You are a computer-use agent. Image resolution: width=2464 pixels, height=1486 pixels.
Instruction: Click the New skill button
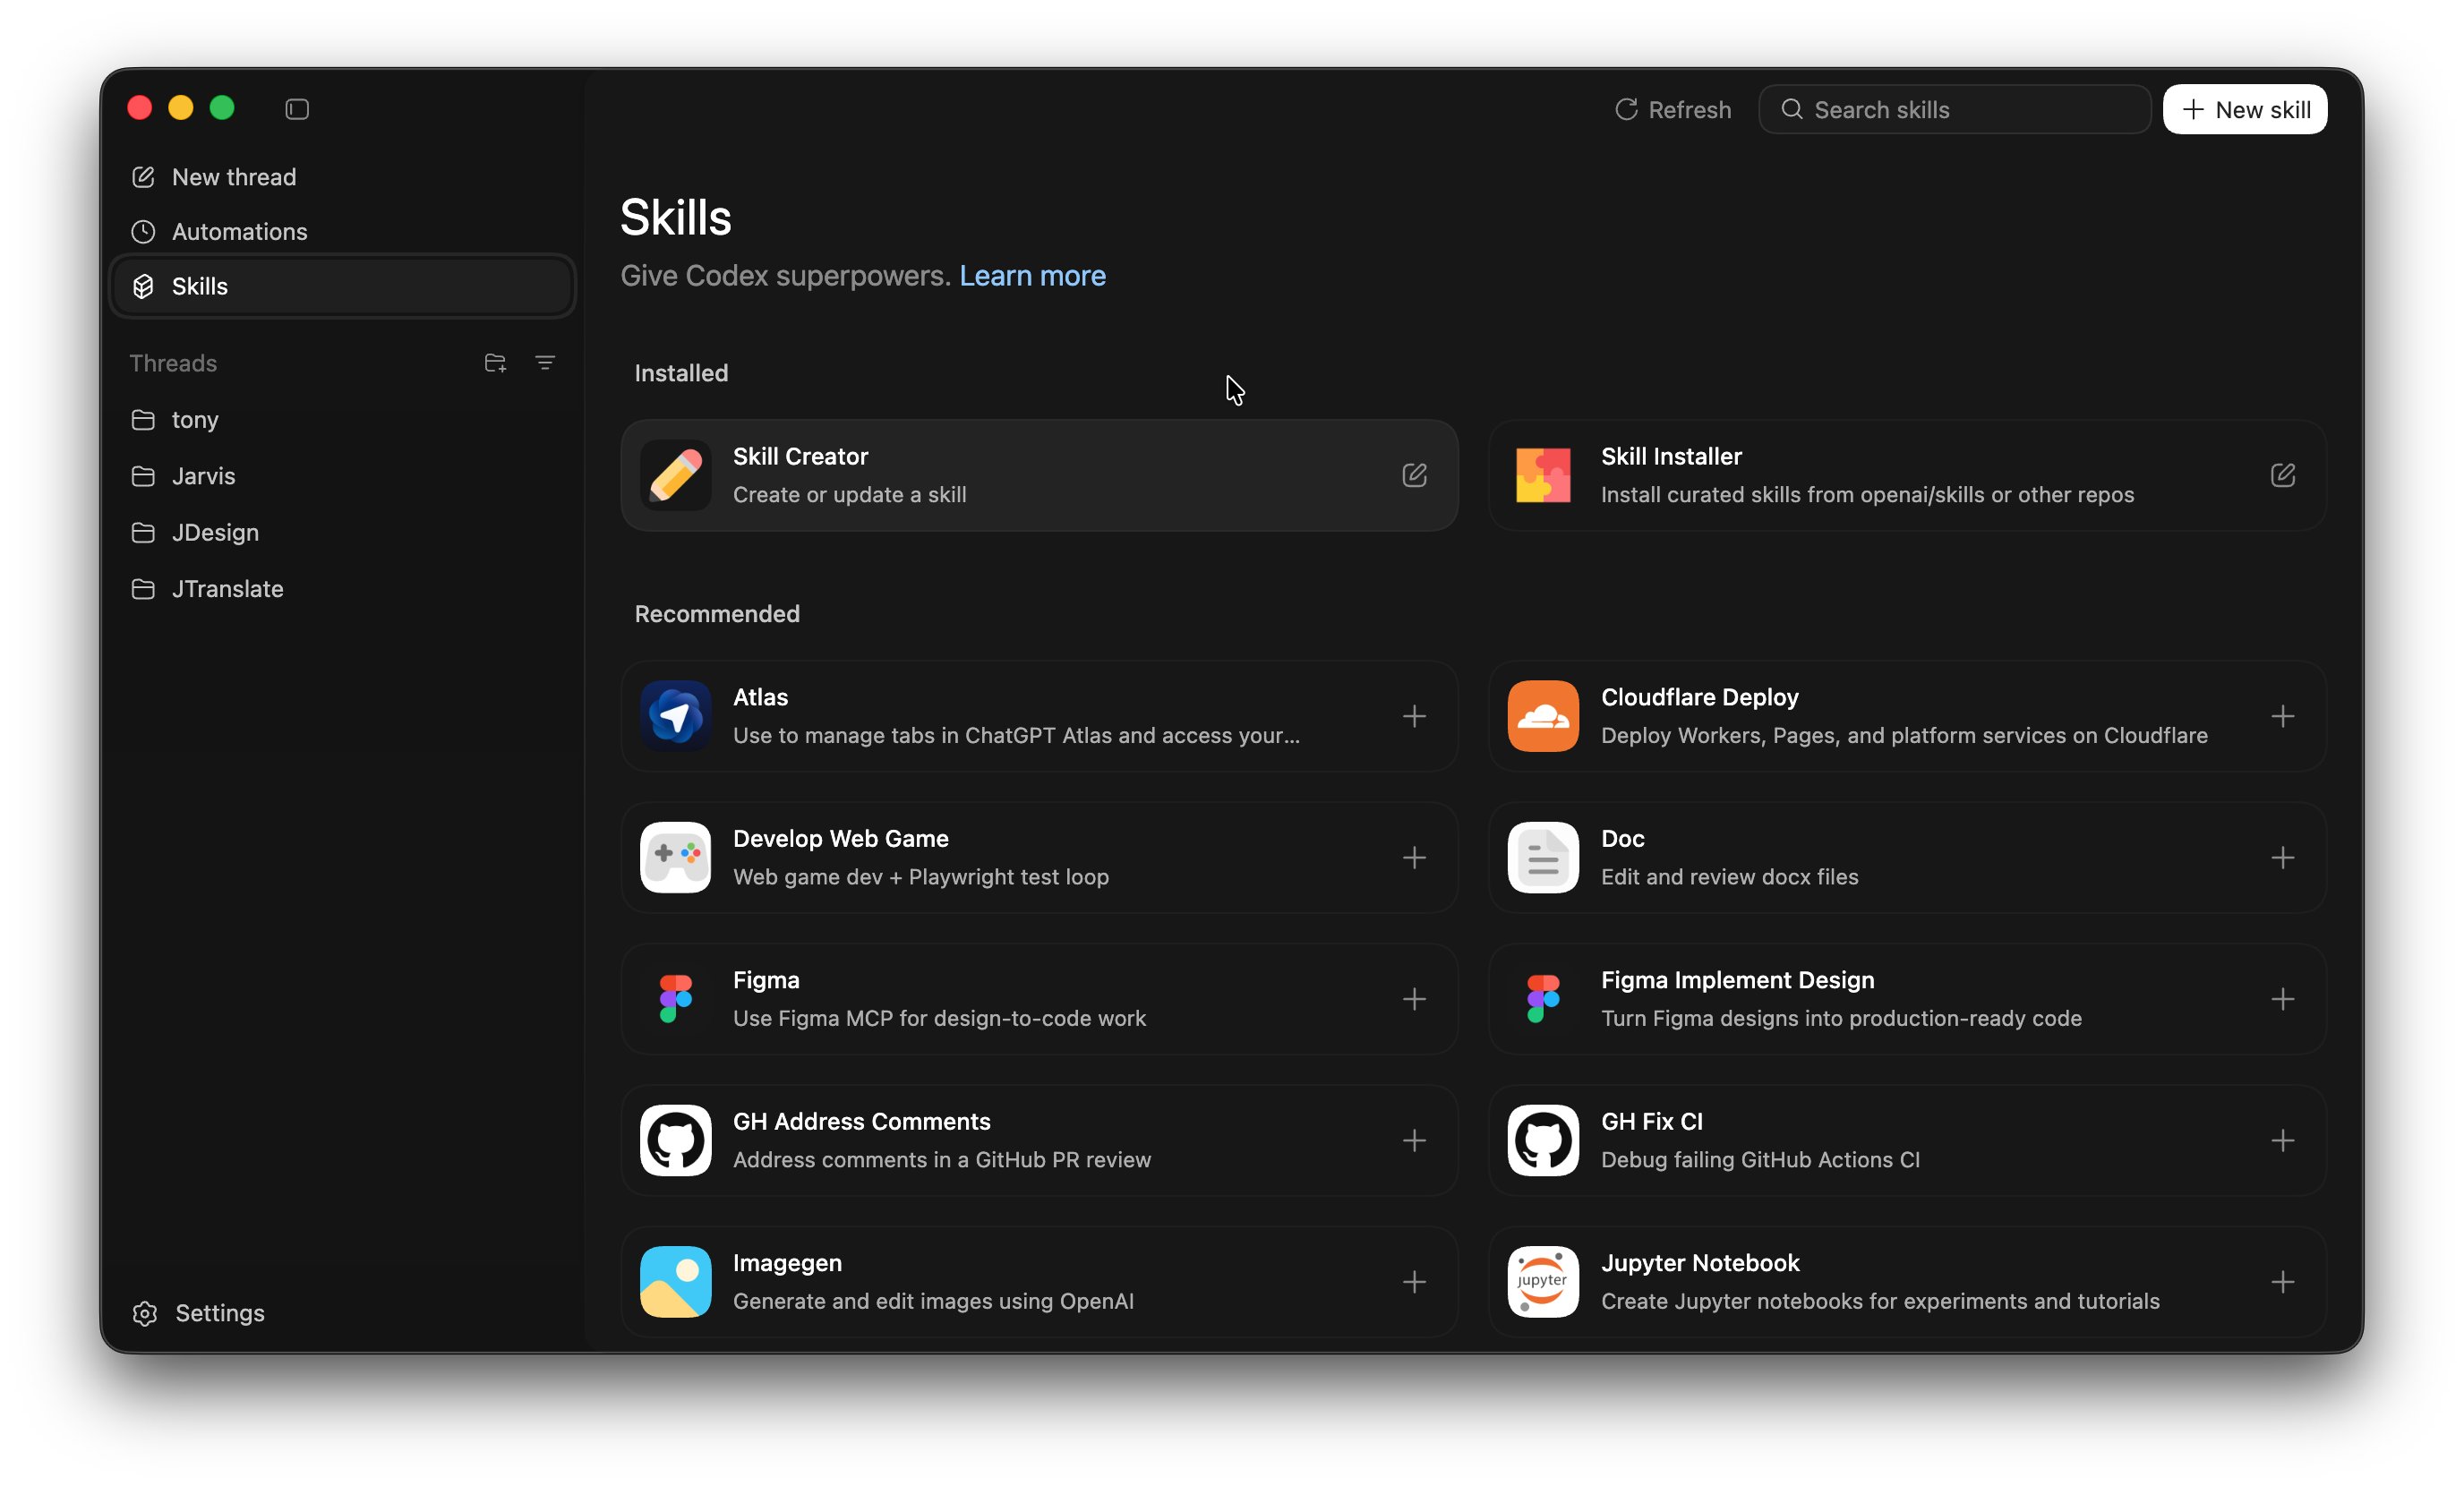(2244, 110)
